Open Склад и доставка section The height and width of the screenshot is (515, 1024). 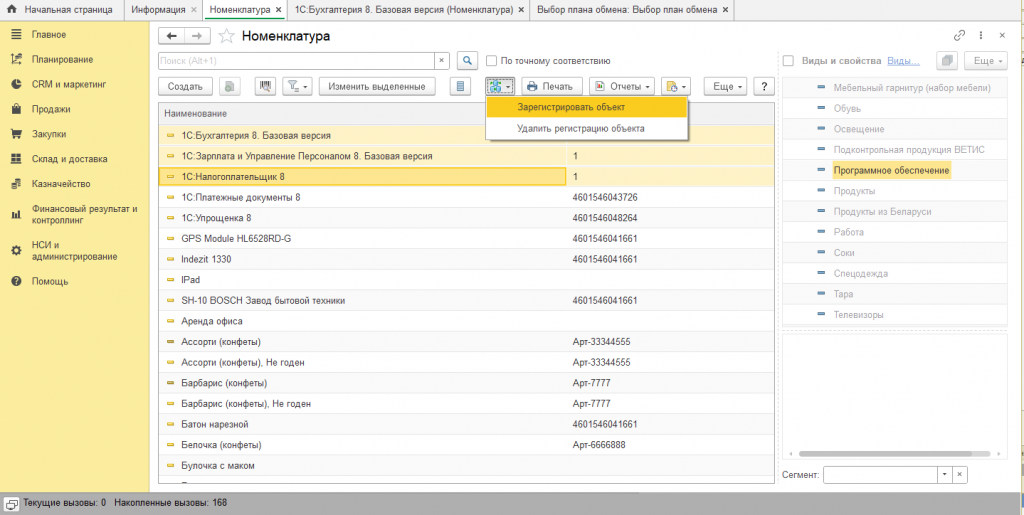click(69, 159)
